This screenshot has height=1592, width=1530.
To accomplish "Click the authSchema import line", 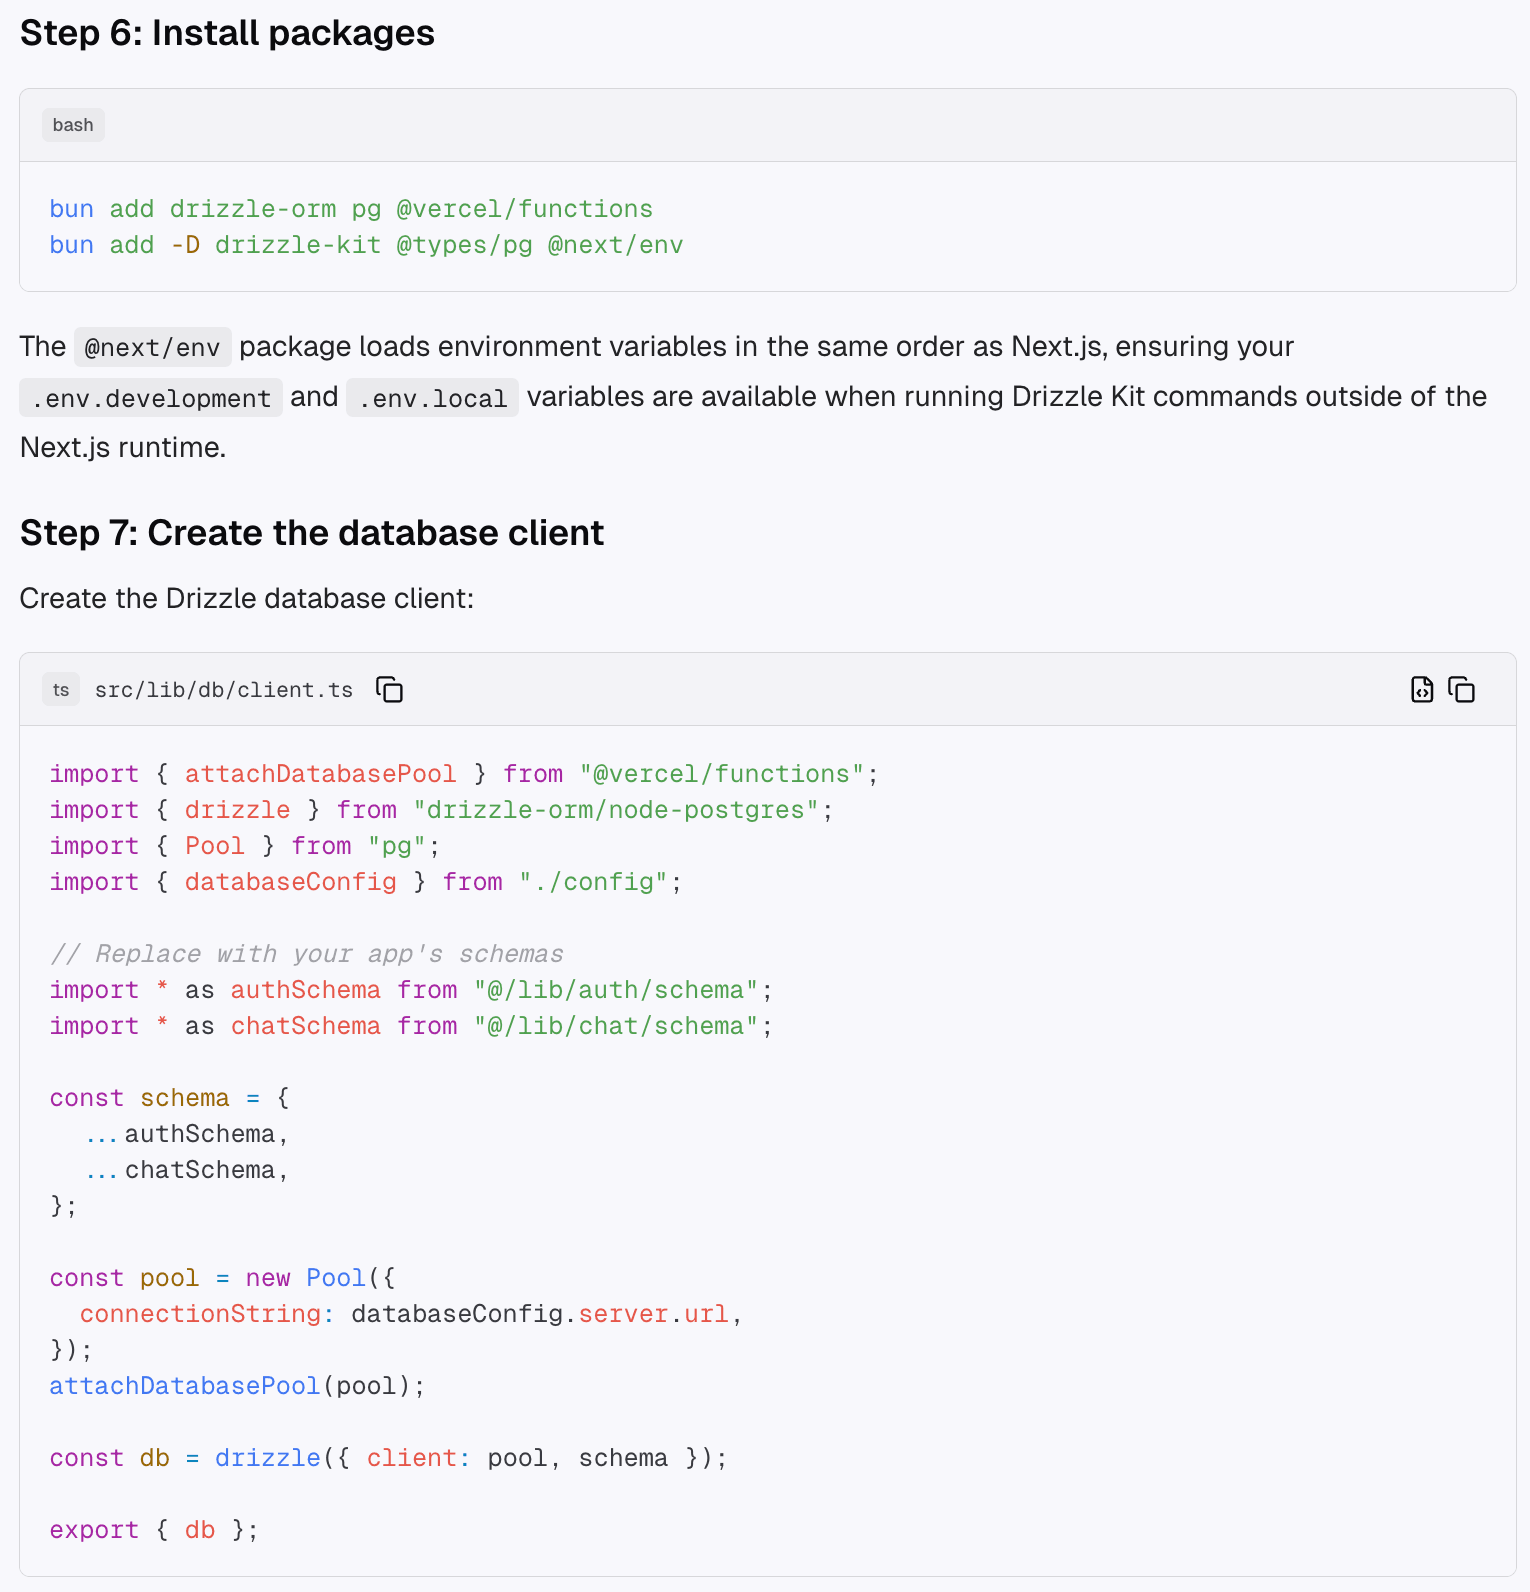I will pyautogui.click(x=411, y=990).
